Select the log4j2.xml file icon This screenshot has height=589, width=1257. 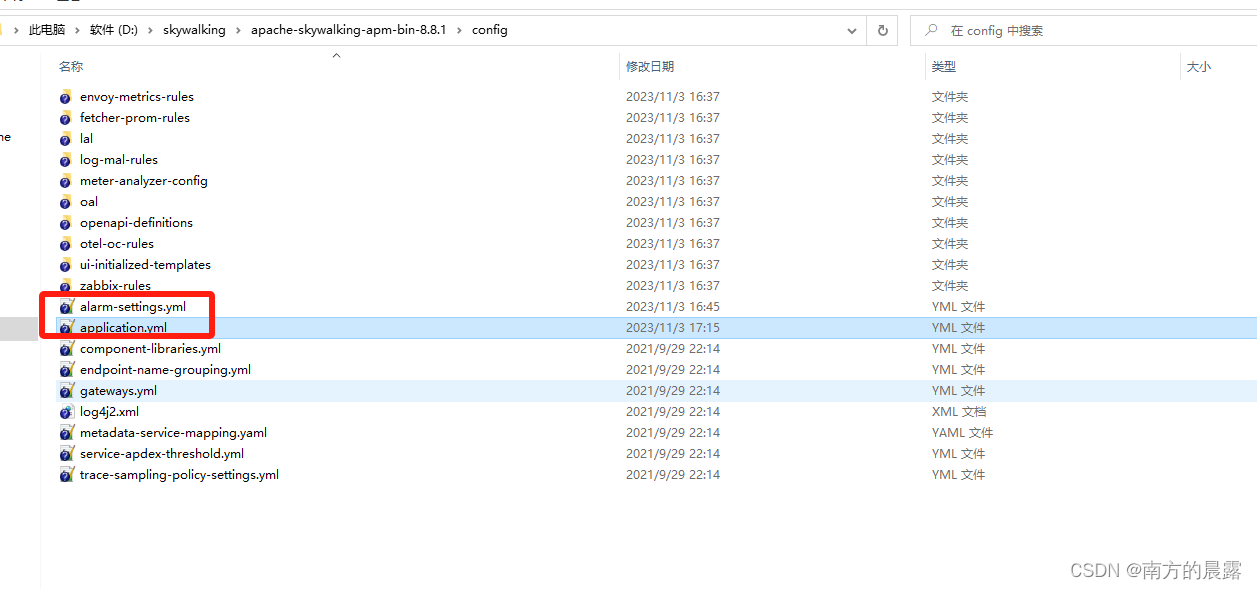(66, 411)
